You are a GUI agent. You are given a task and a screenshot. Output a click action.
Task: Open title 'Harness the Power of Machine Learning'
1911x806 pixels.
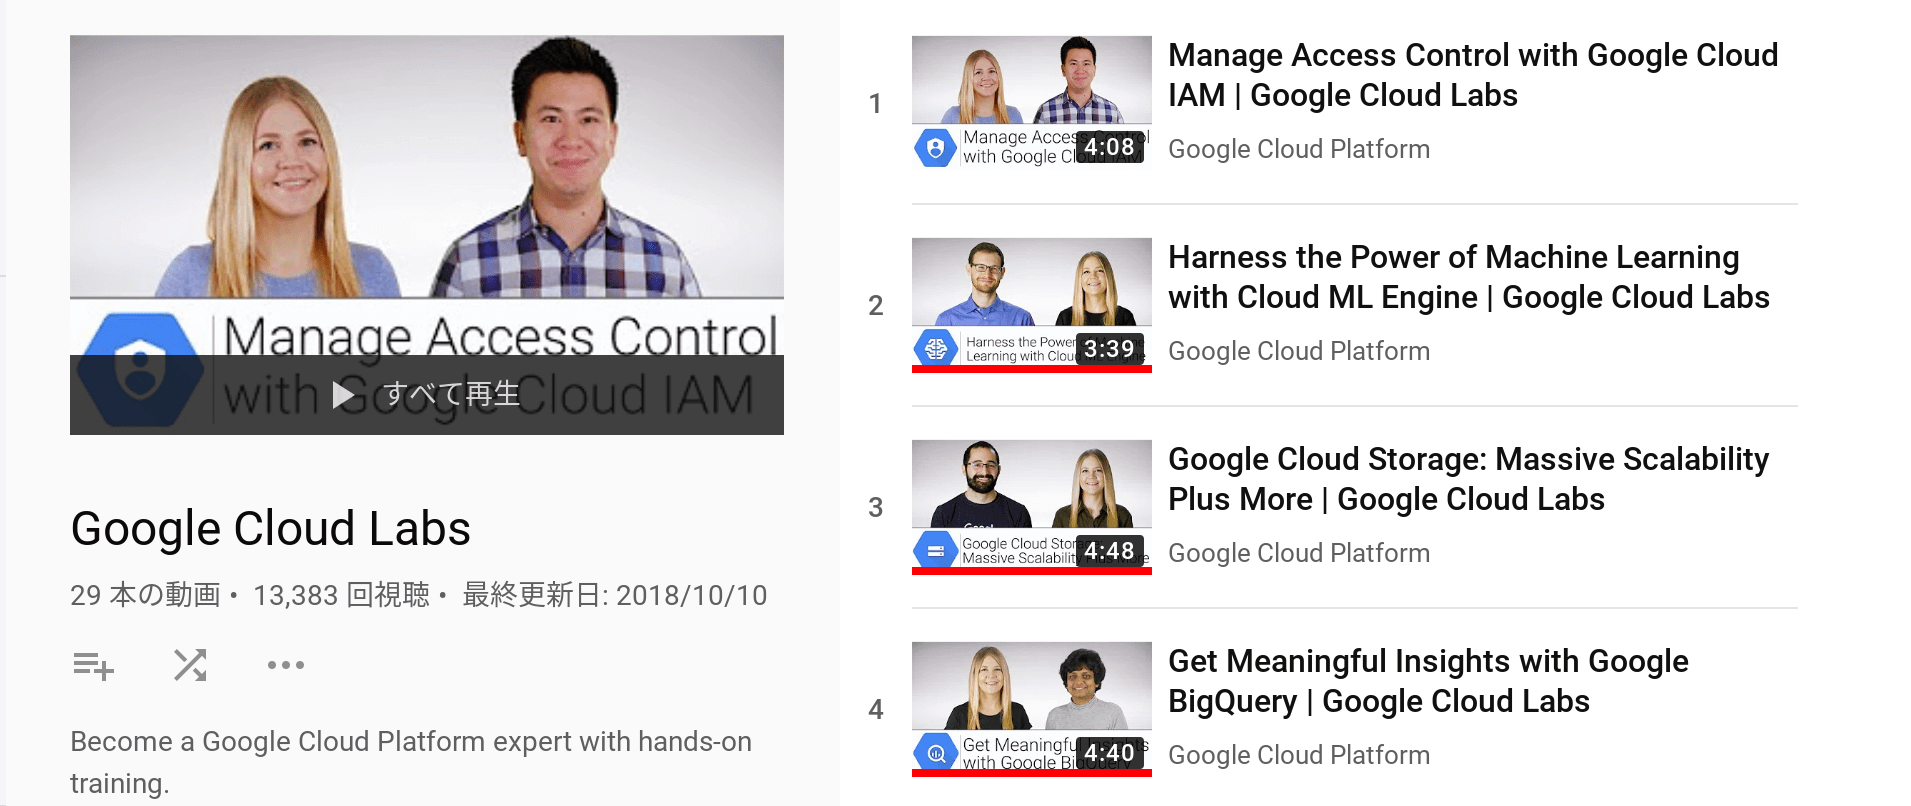pyautogui.click(x=1469, y=277)
